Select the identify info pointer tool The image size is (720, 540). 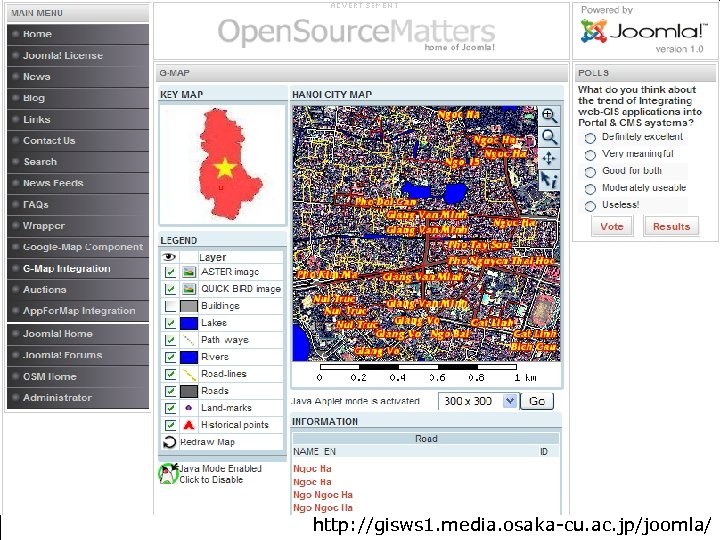549,180
